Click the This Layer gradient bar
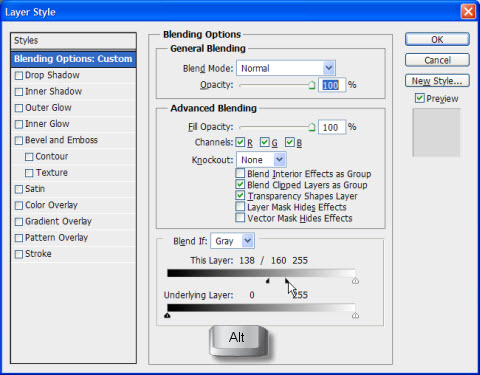This screenshot has width=480, height=375. click(x=261, y=273)
